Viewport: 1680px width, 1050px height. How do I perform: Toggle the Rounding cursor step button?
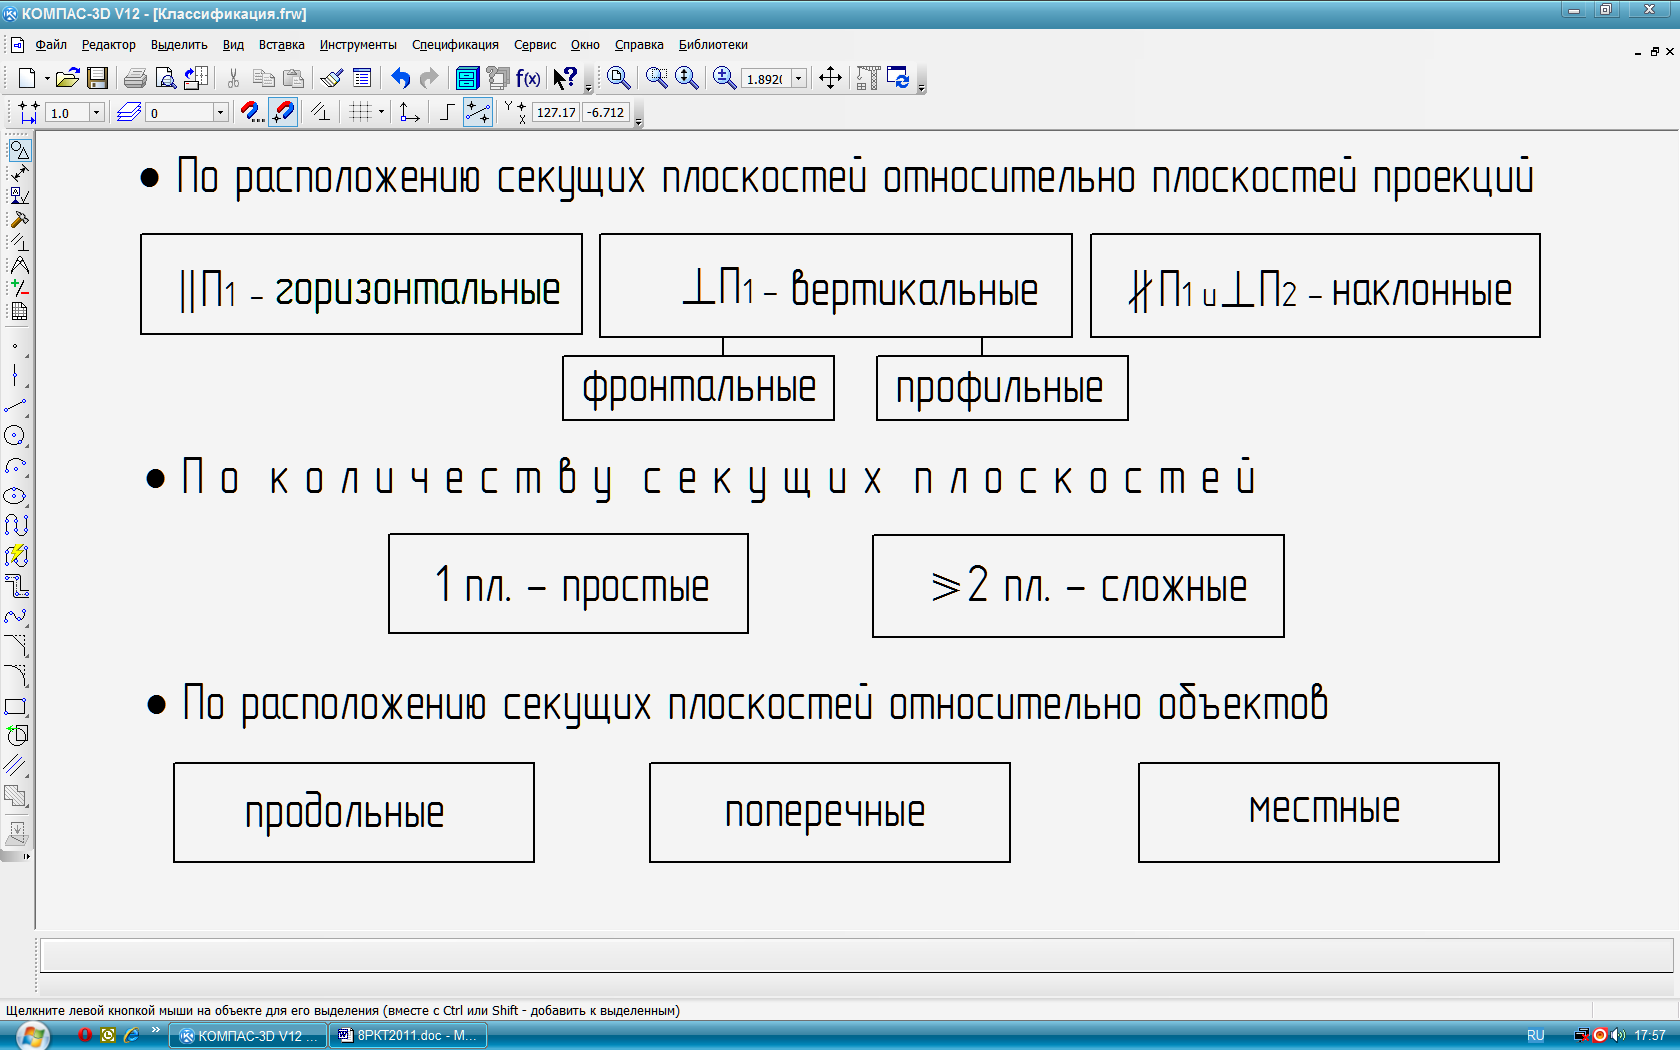(x=478, y=112)
